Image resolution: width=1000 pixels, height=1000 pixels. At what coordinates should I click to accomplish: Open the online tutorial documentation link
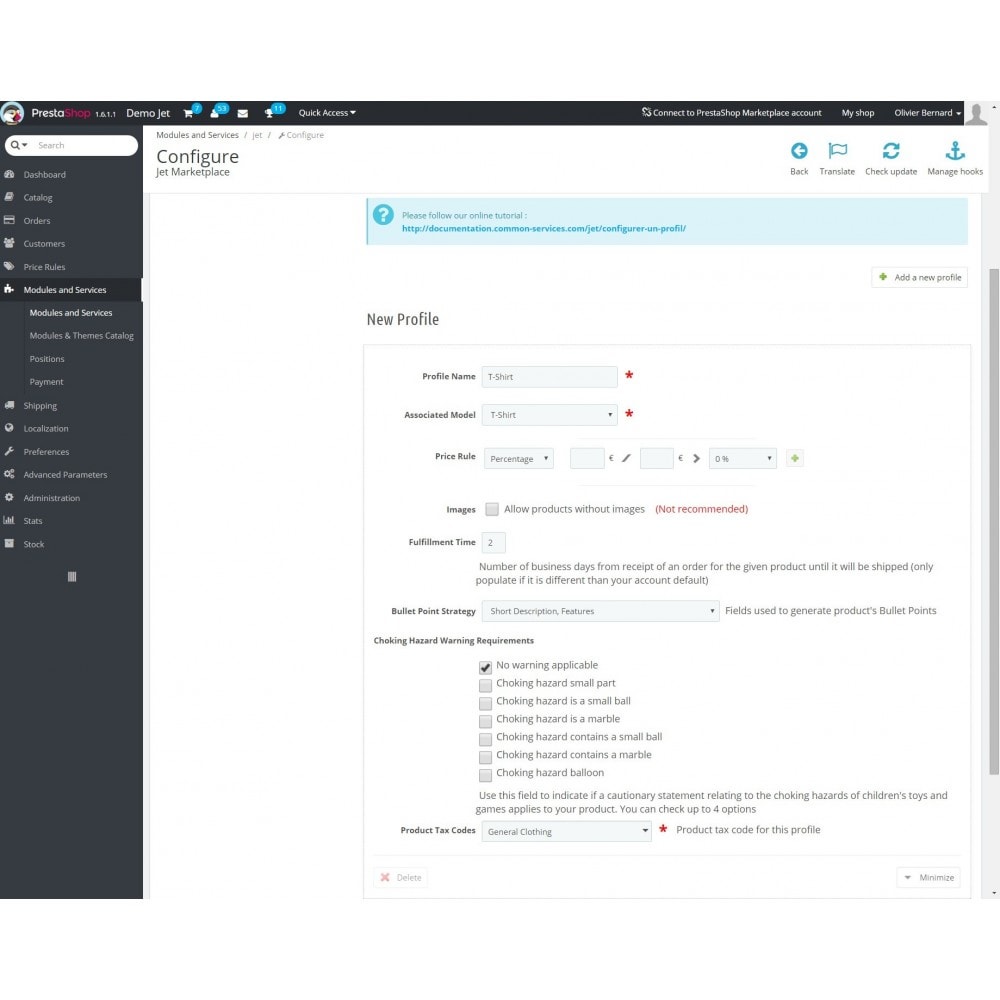(543, 228)
